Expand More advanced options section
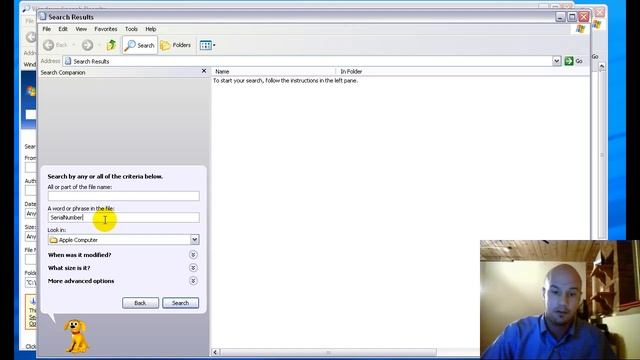 coord(193,281)
